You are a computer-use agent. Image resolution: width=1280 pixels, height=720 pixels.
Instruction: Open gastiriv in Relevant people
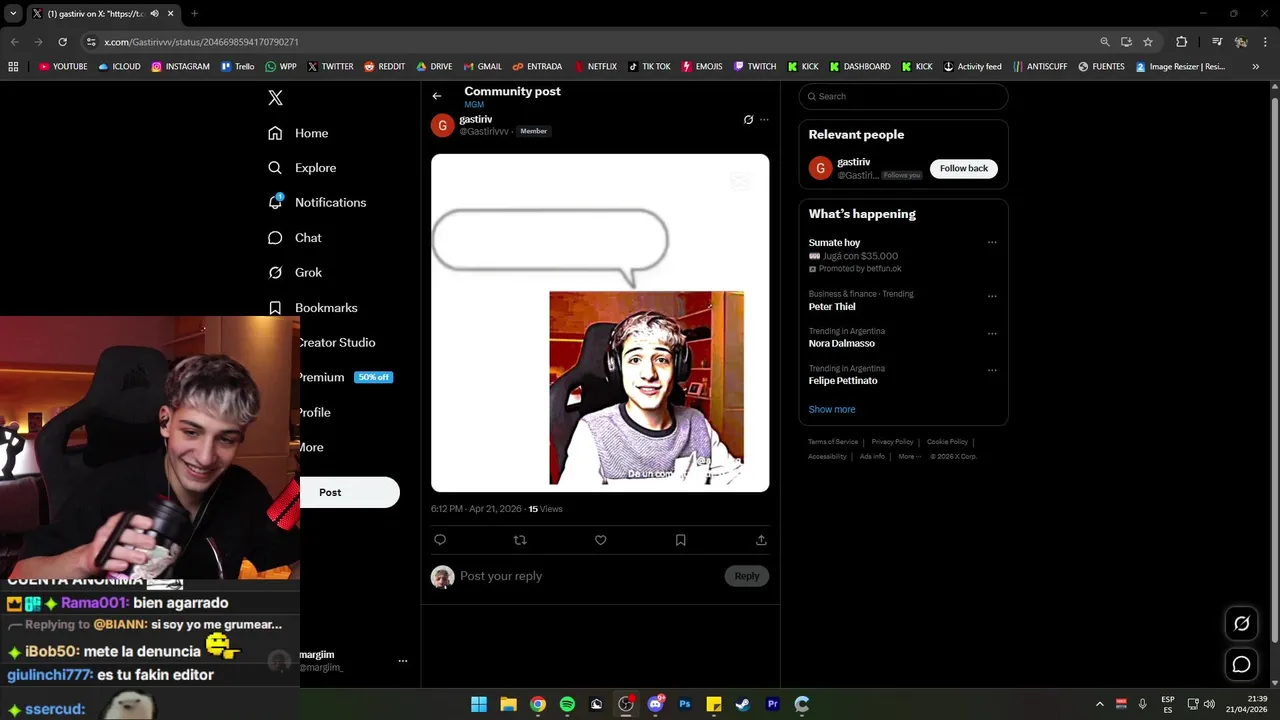[x=854, y=162]
